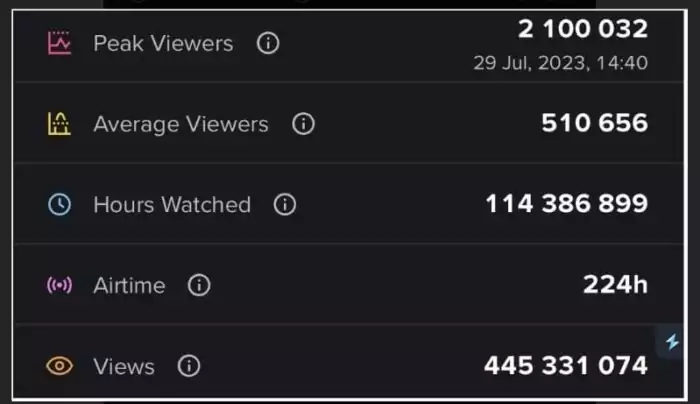Click the peak value 2 100 032
Screen dimensions: 700x404
583,29
